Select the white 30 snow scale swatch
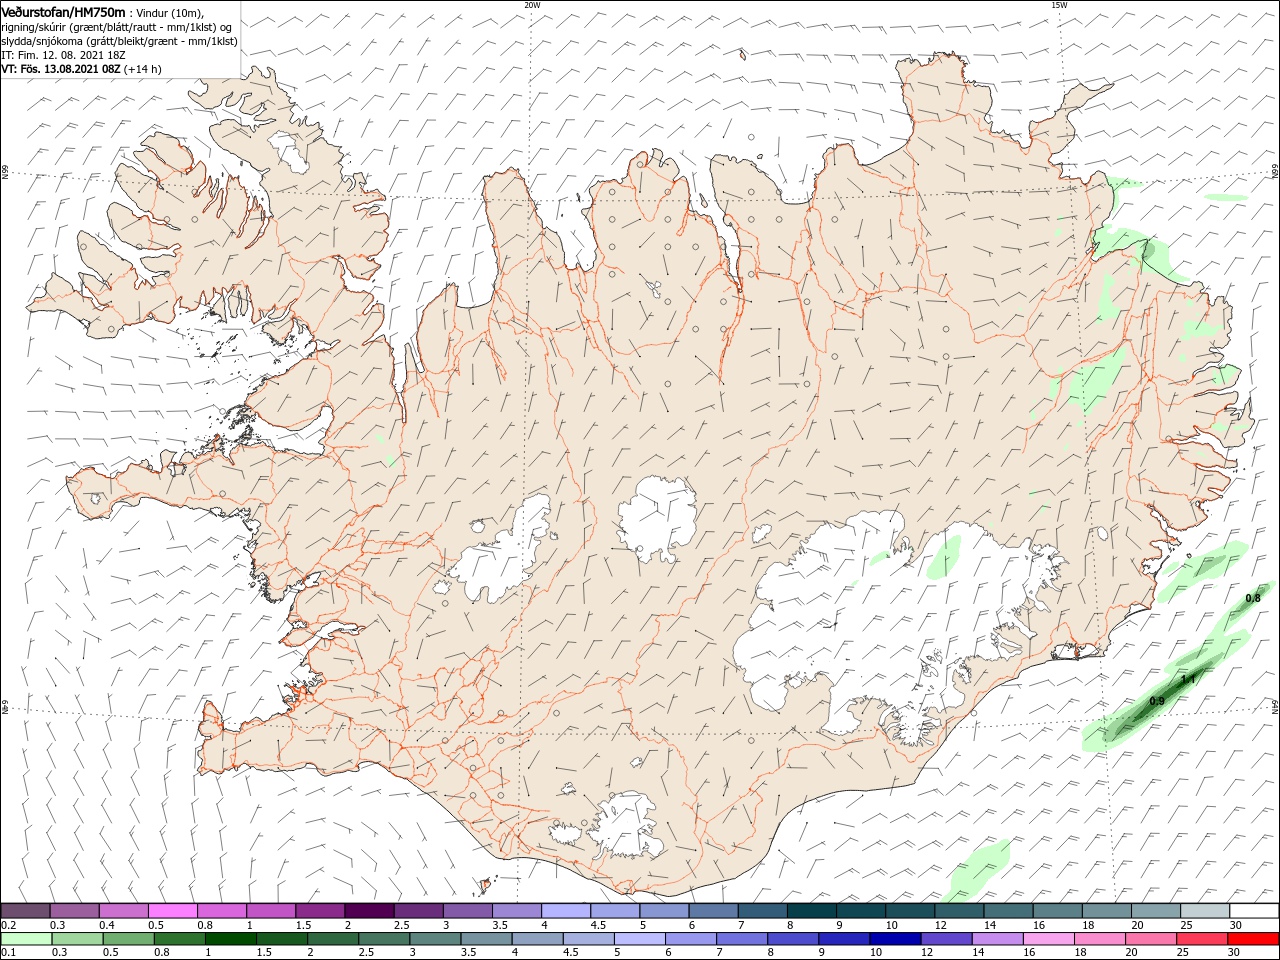 (1253, 911)
